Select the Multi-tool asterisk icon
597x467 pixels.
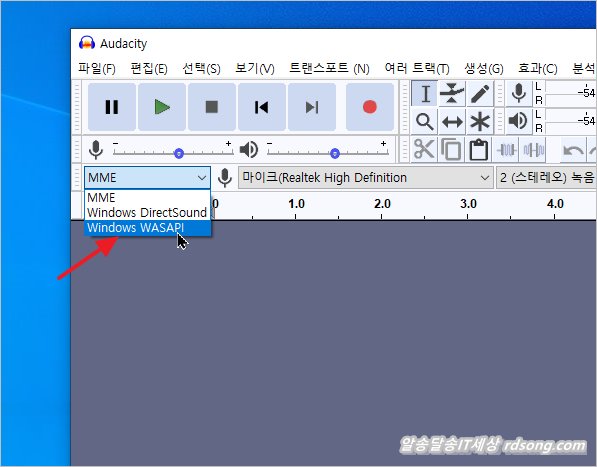480,122
